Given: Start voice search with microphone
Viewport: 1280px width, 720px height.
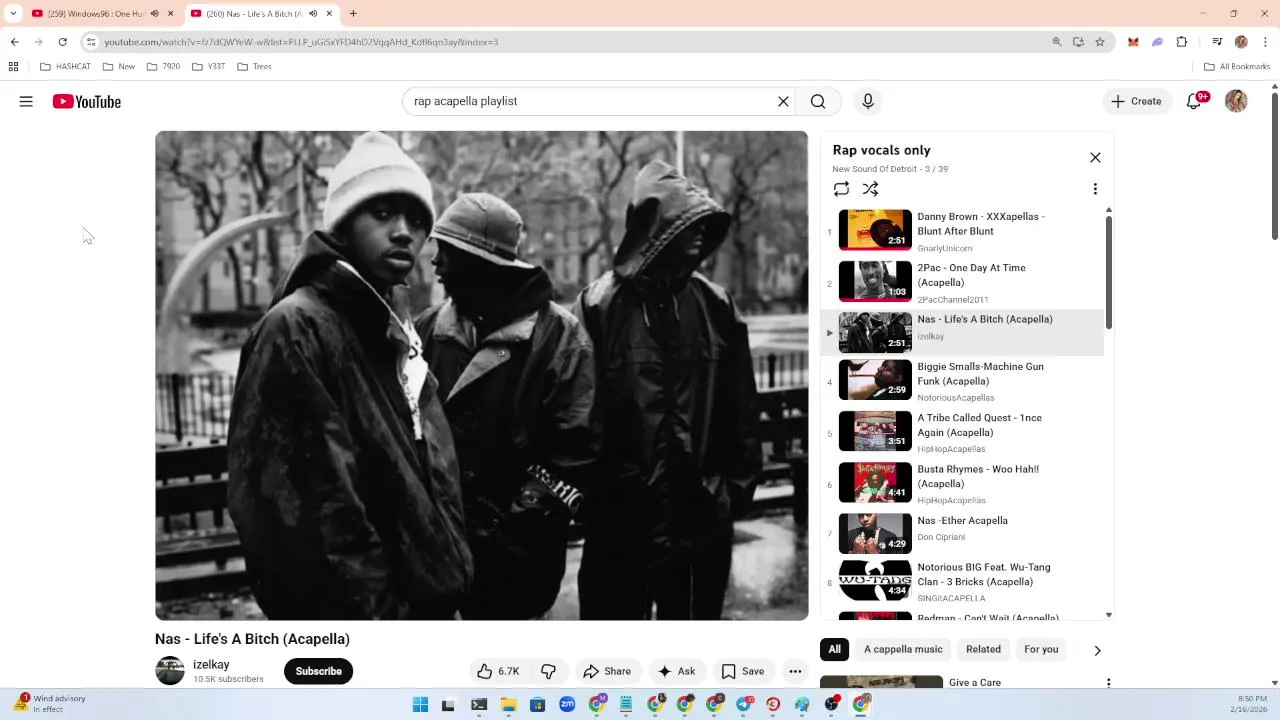Looking at the screenshot, I should (x=868, y=101).
